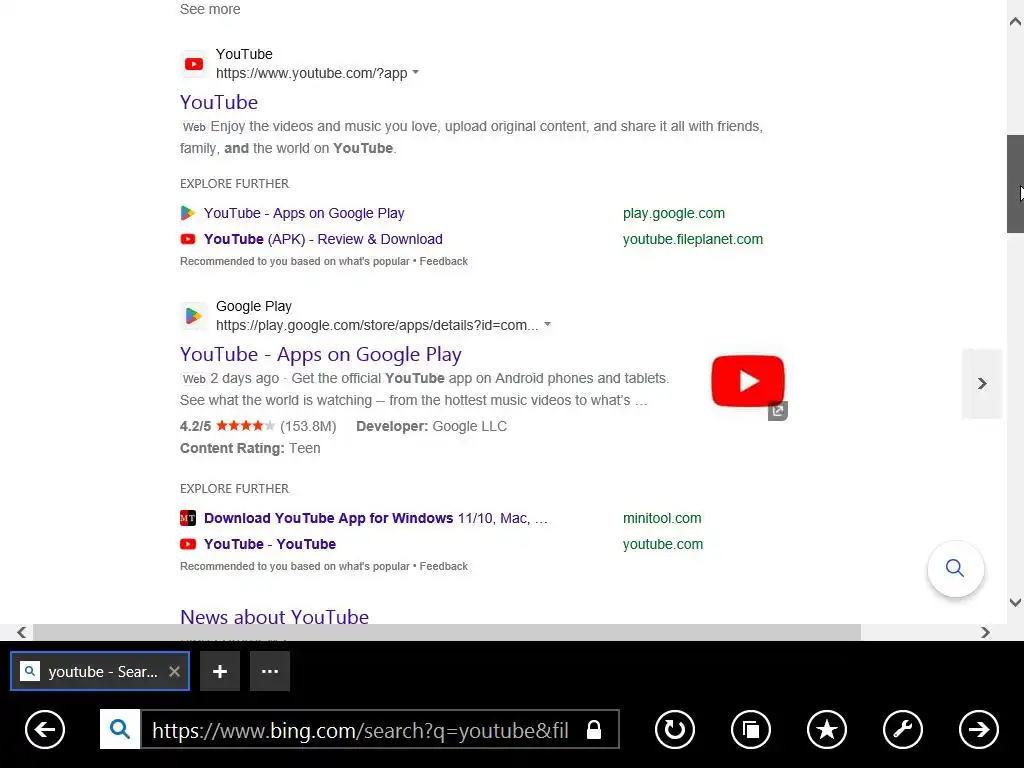
Task: Click Content Rating: Teen text
Action: click(x=250, y=449)
